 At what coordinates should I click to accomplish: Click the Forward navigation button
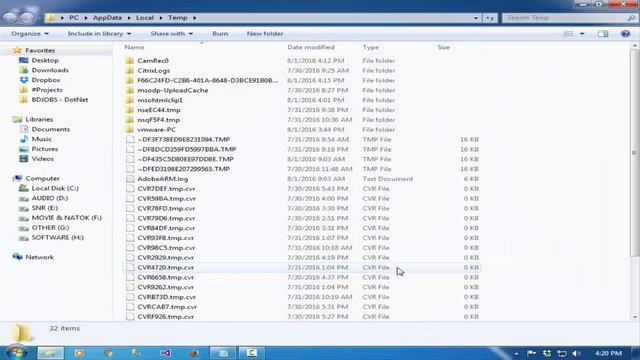click(x=27, y=18)
